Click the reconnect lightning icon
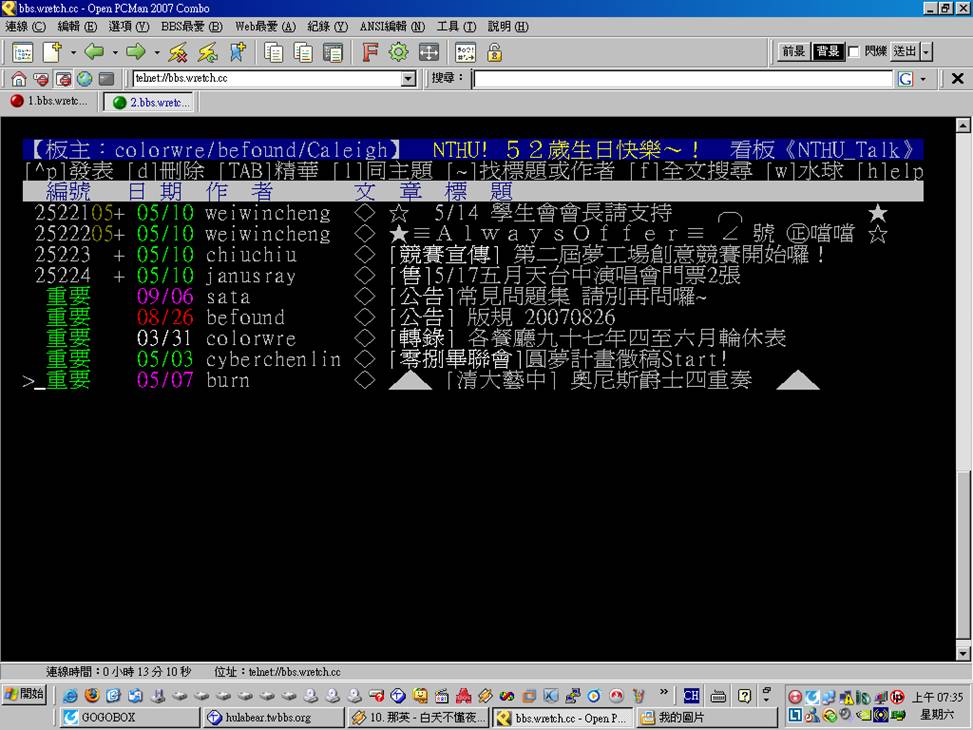This screenshot has height=730, width=973. (208, 52)
